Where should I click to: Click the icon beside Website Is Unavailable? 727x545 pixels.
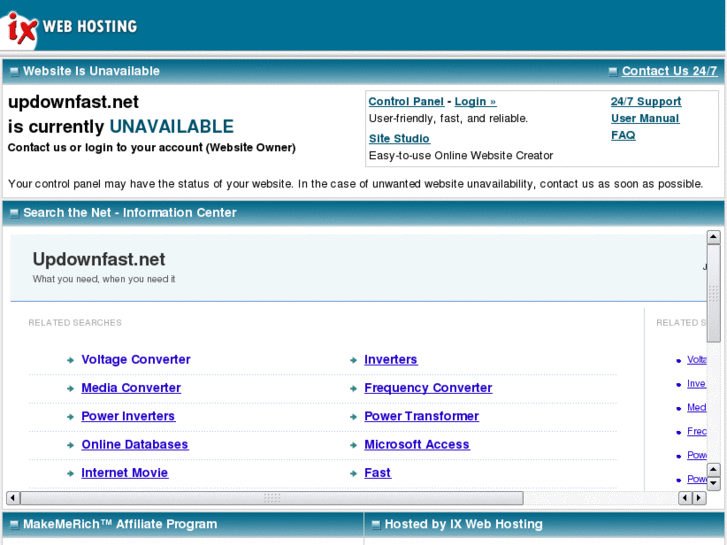(x=14, y=71)
